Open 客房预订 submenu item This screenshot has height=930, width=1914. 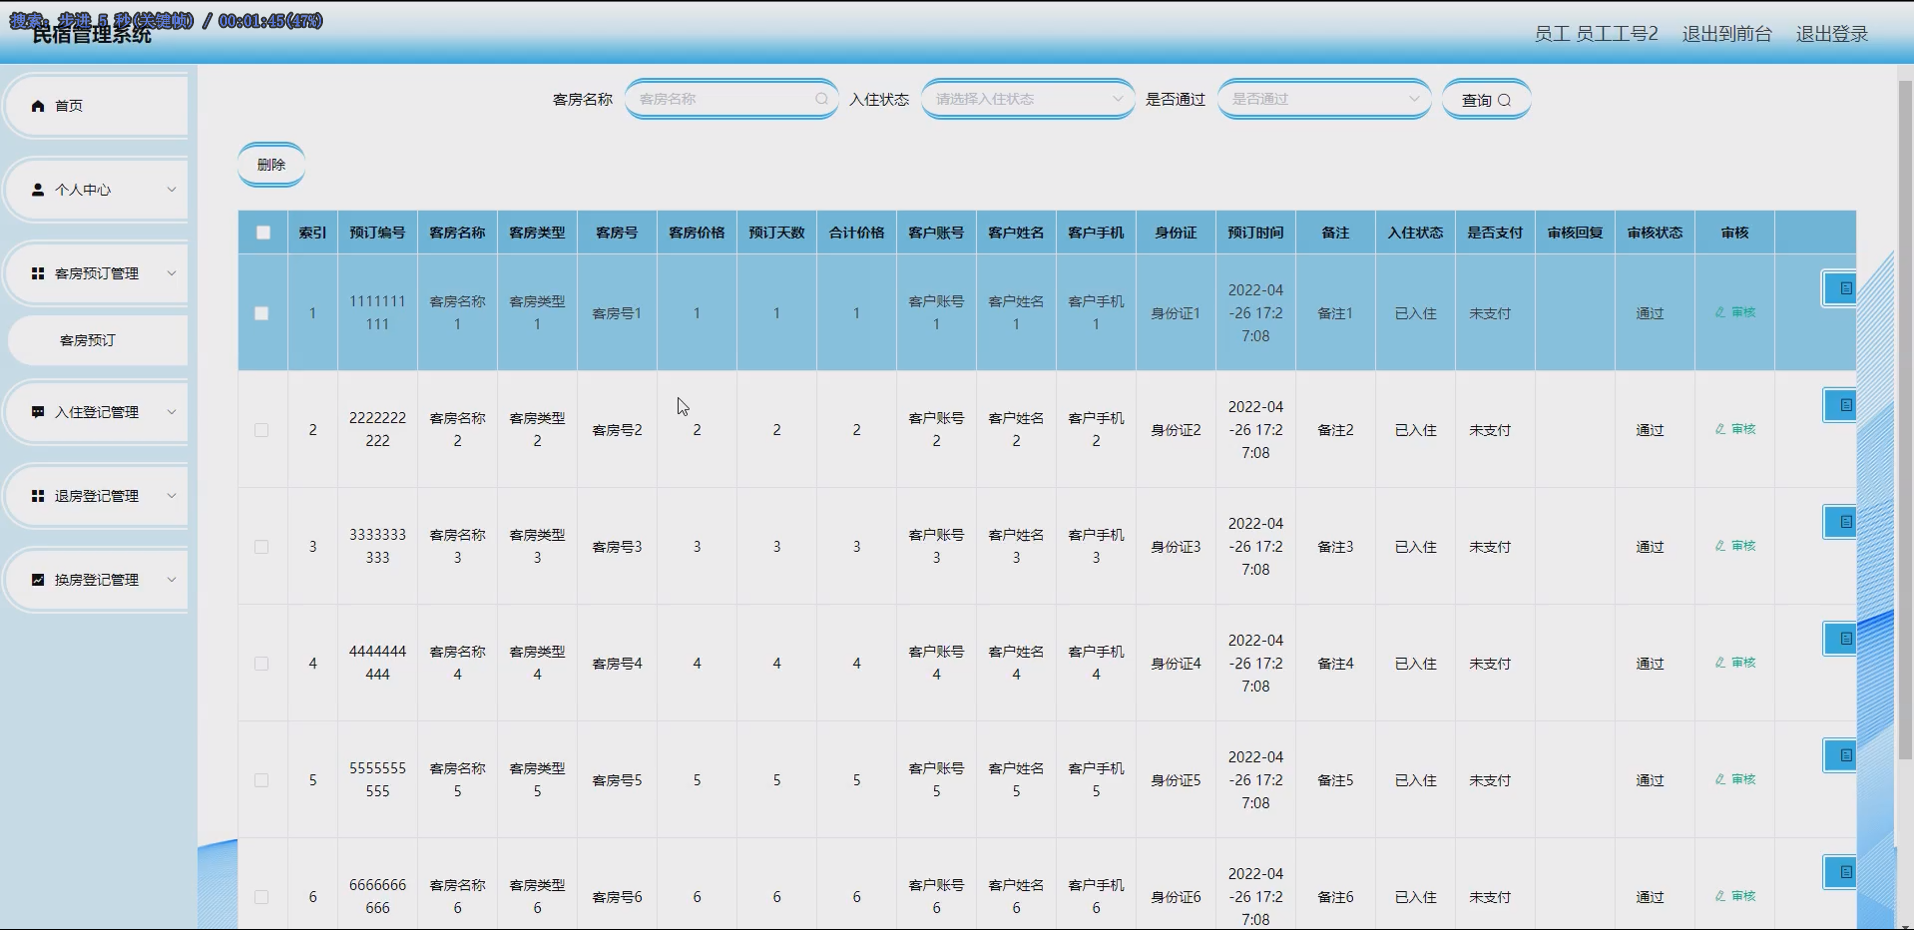(97, 340)
